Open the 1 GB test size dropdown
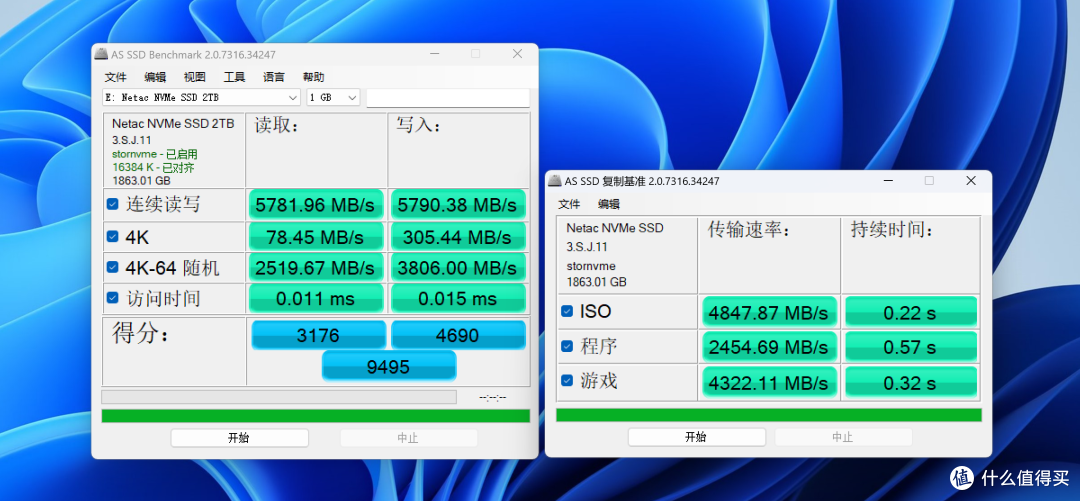Viewport: 1080px width, 501px height. tap(333, 98)
